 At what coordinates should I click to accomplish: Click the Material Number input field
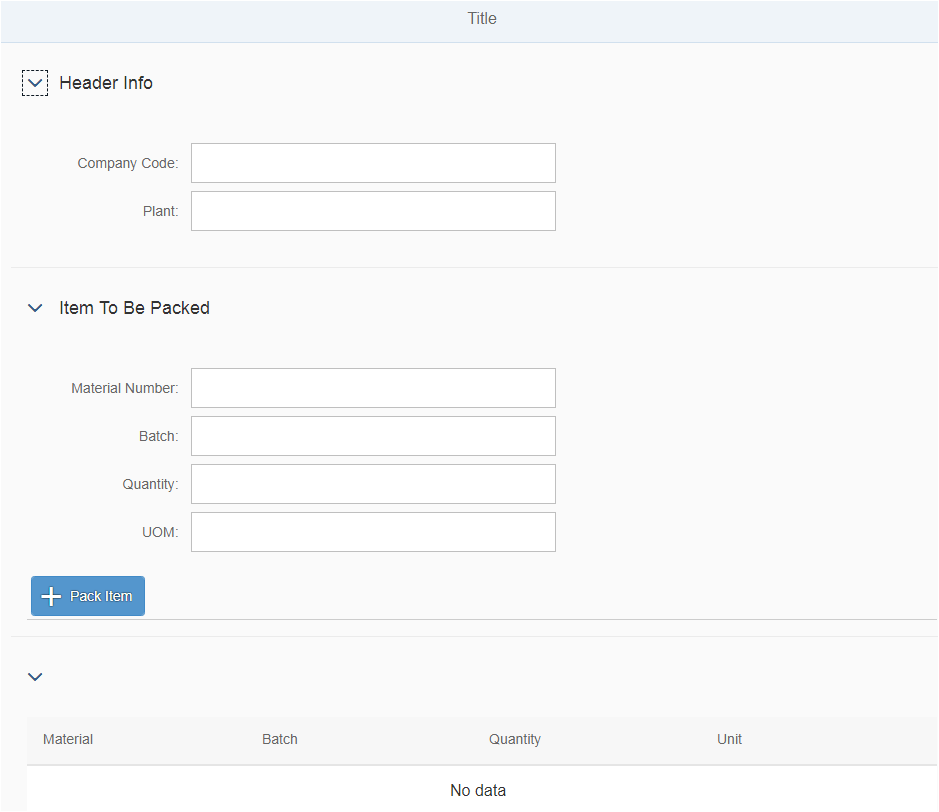click(x=373, y=388)
